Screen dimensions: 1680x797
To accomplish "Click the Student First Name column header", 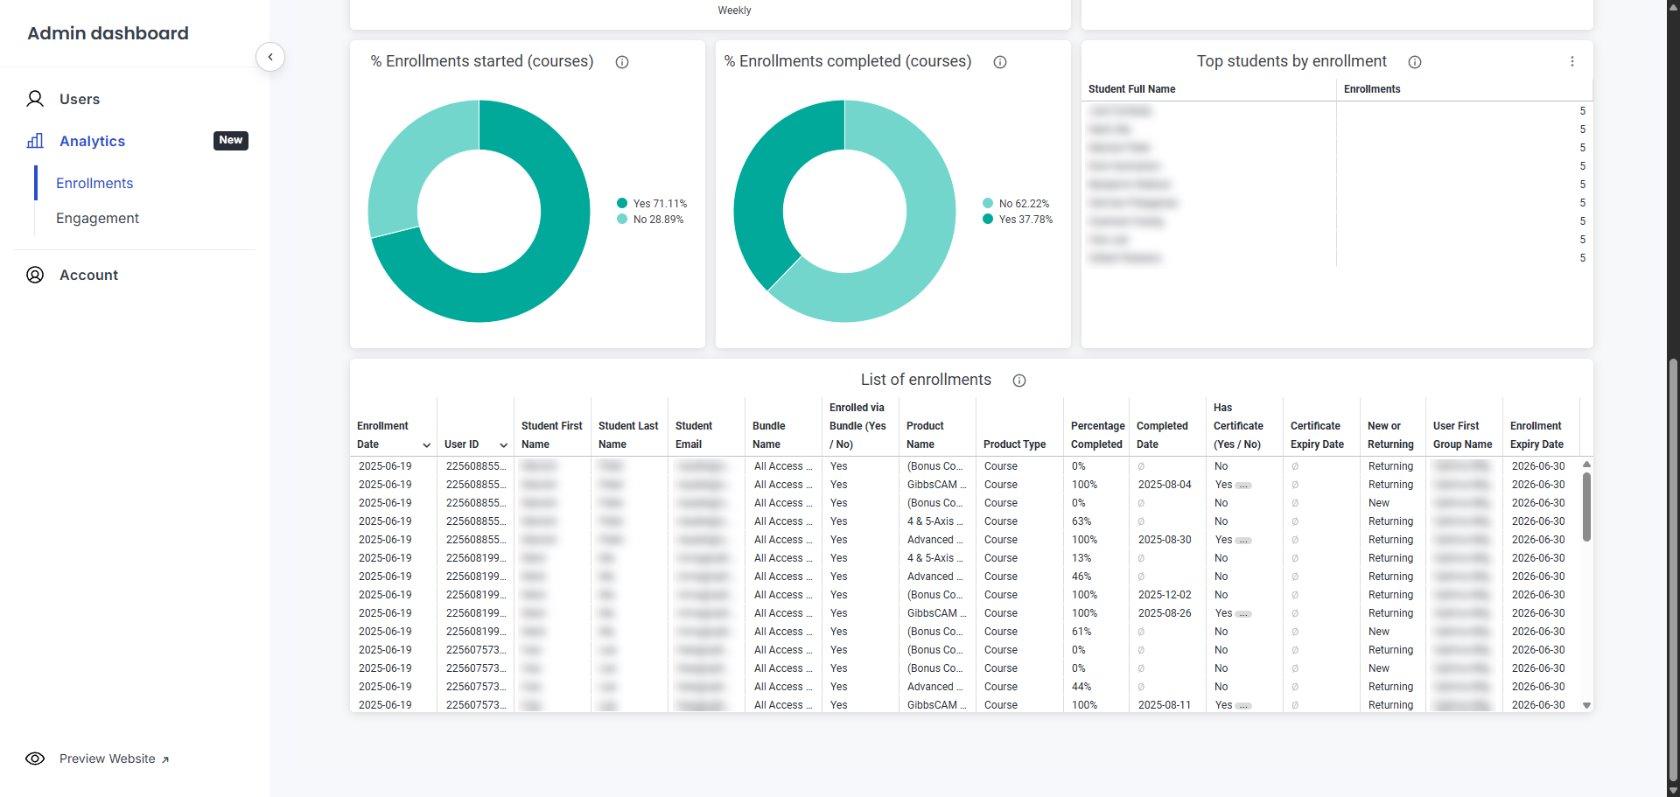I will coord(551,435).
